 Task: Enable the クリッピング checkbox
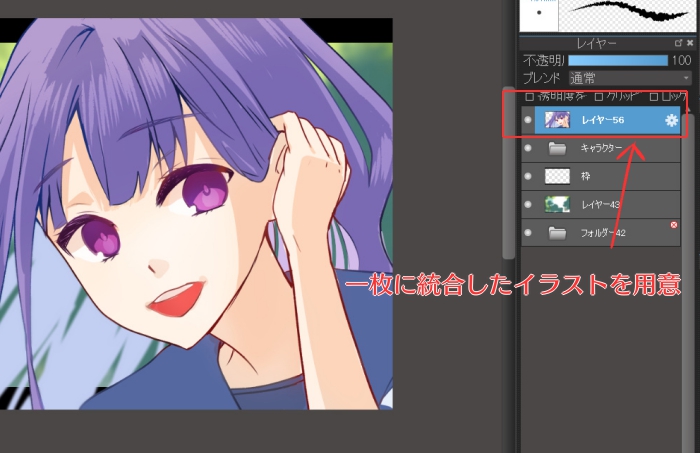[x=598, y=96]
